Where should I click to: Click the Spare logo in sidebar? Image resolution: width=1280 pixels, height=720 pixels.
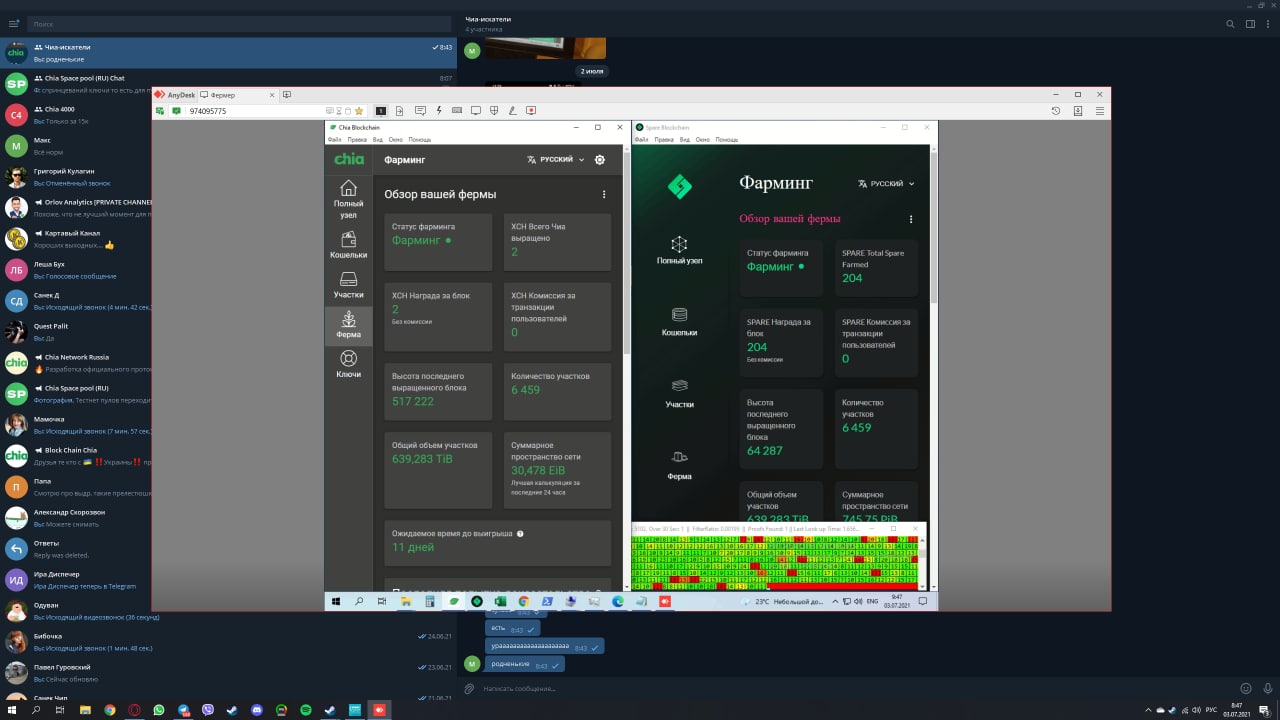coord(679,186)
